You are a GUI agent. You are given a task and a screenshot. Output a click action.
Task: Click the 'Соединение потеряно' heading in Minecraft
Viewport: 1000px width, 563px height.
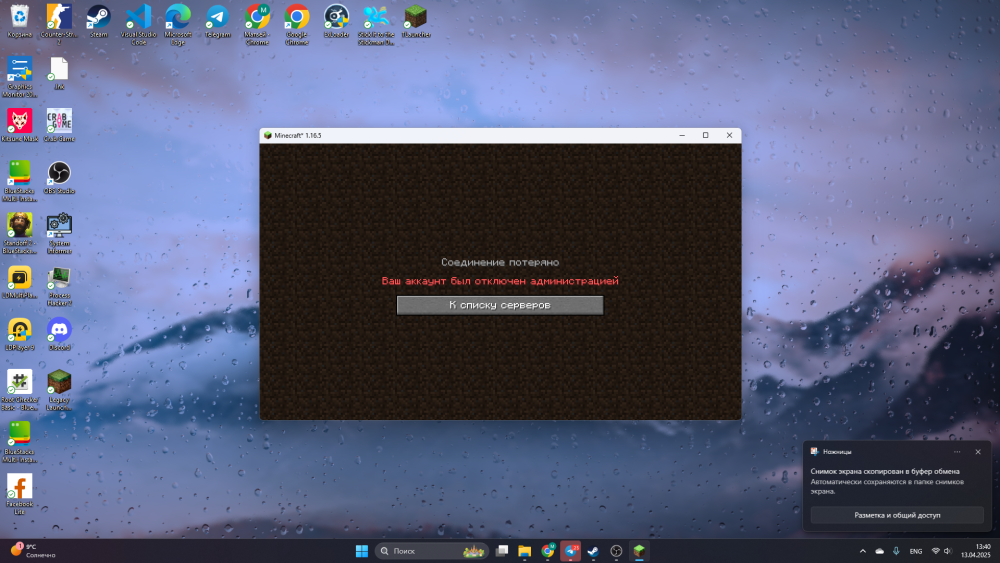coord(500,262)
